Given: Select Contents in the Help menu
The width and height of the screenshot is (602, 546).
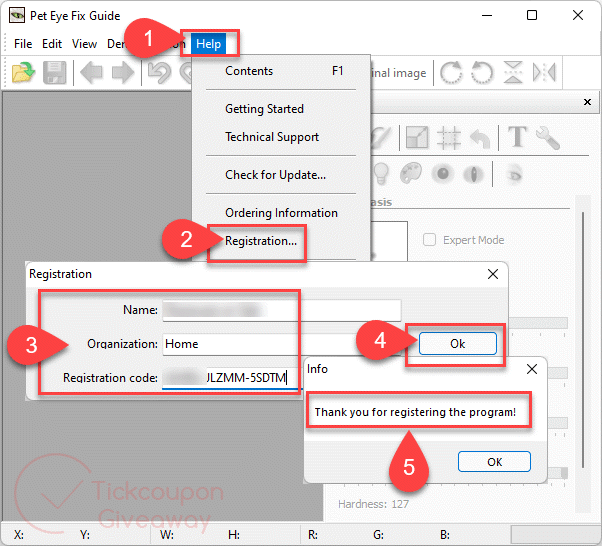Looking at the screenshot, I should tap(281, 71).
